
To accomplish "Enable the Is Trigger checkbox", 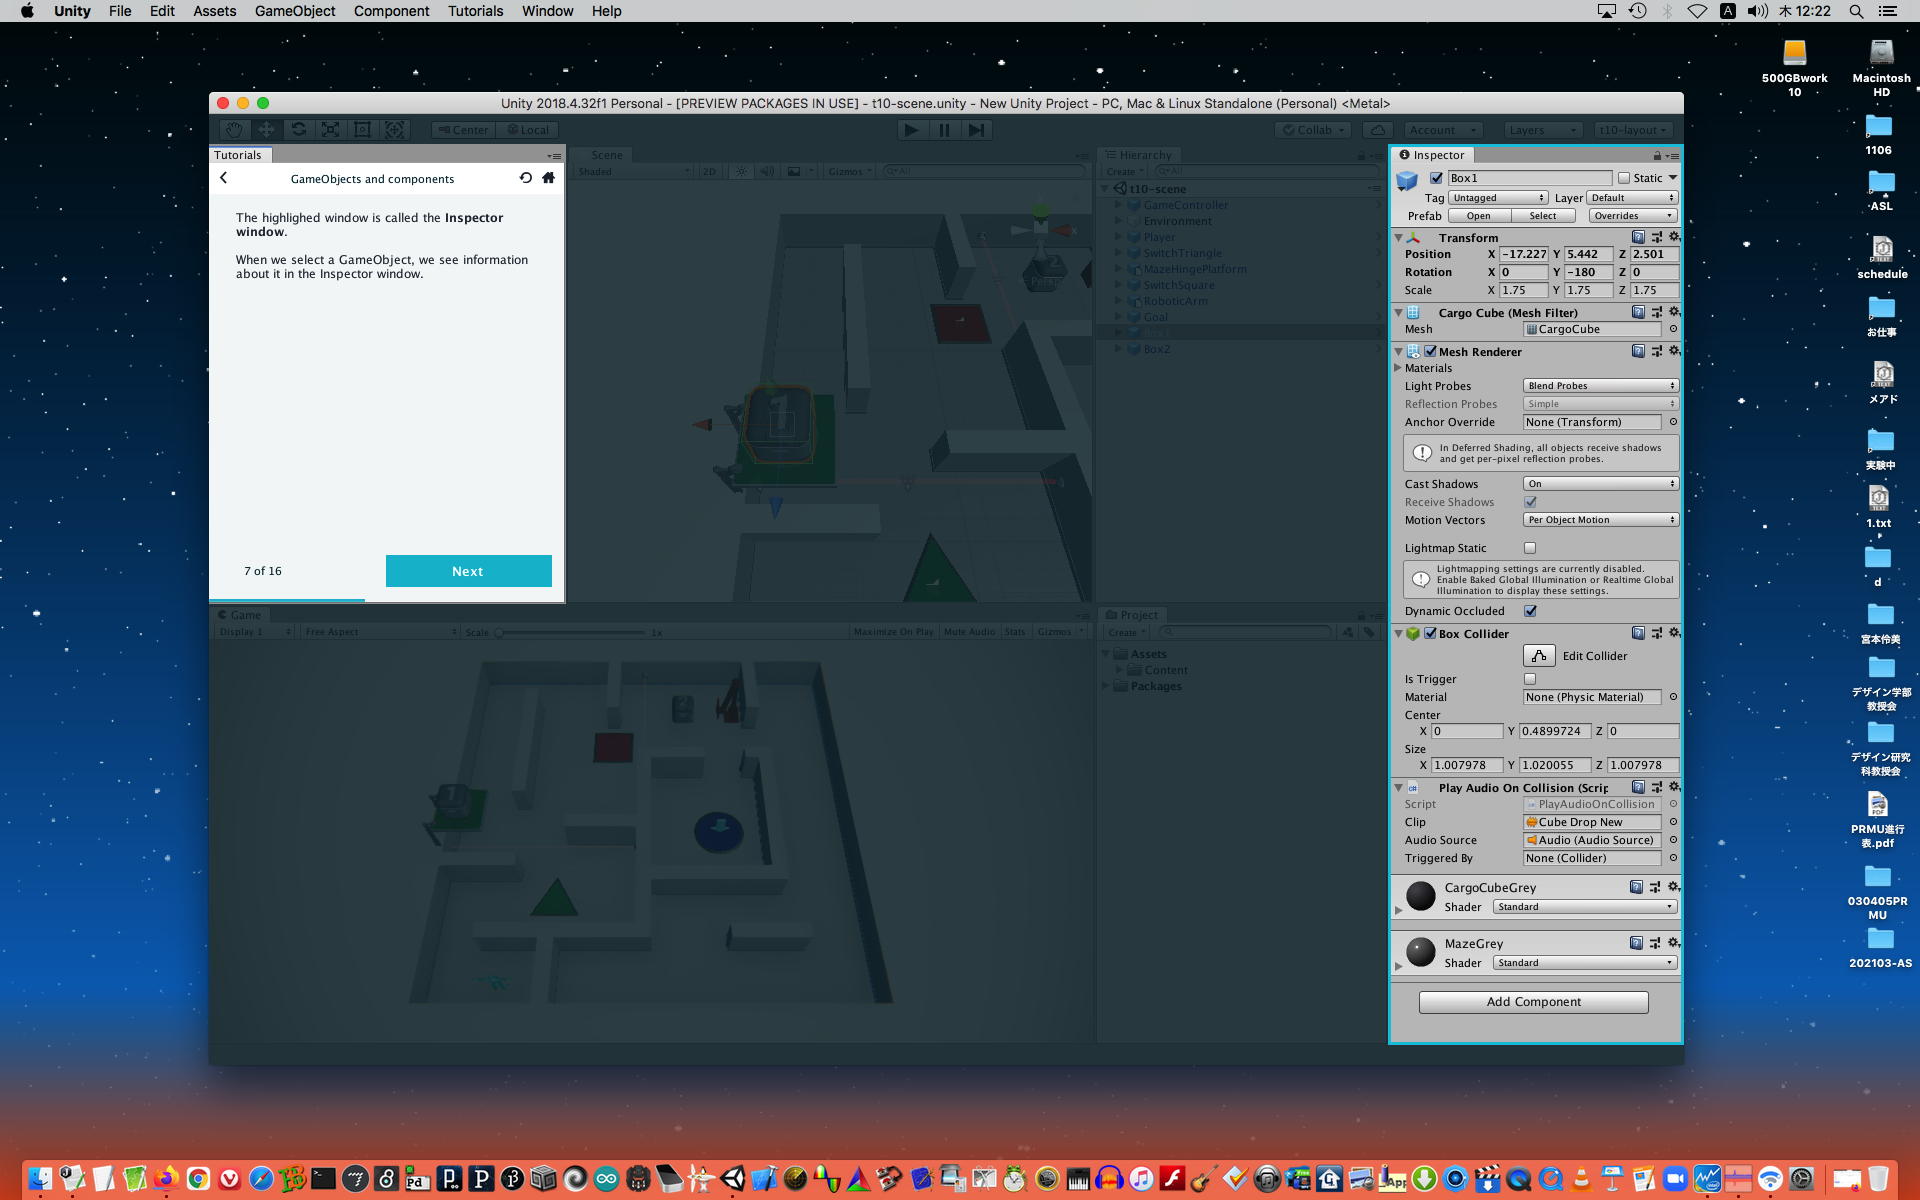I will 1530,679.
